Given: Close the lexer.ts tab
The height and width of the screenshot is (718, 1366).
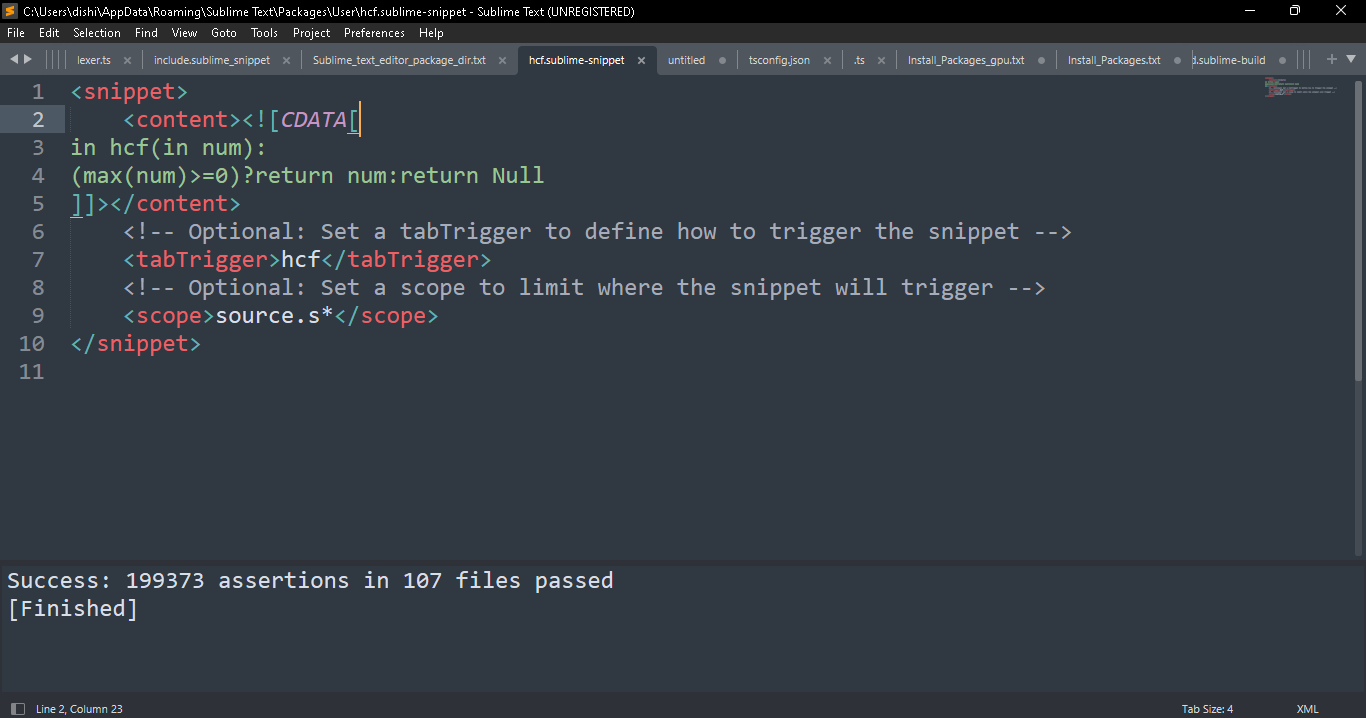Looking at the screenshot, I should (x=127, y=60).
